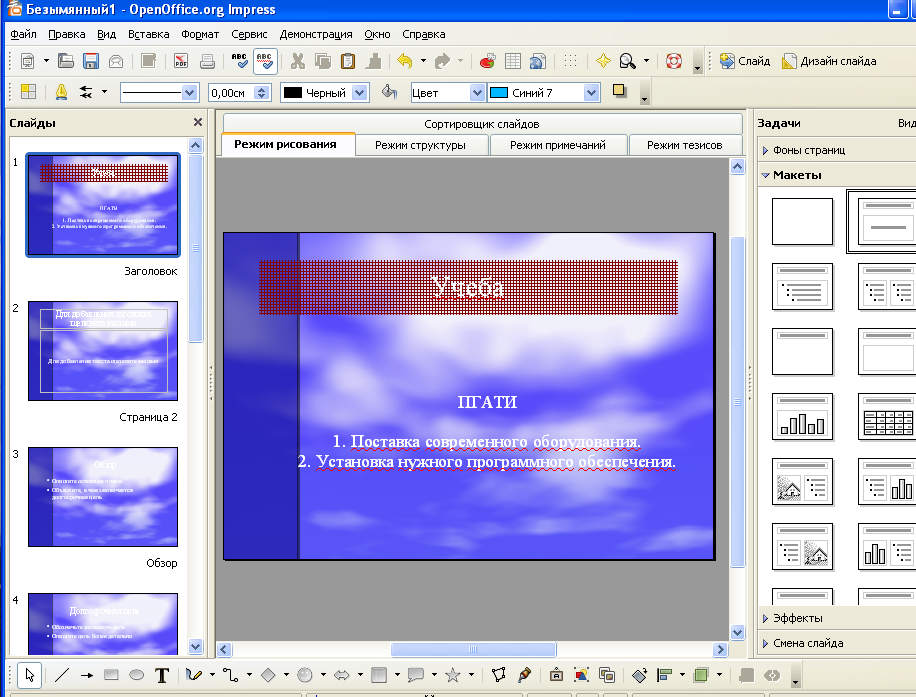Choose the title and bulleted list layout

tap(802, 286)
